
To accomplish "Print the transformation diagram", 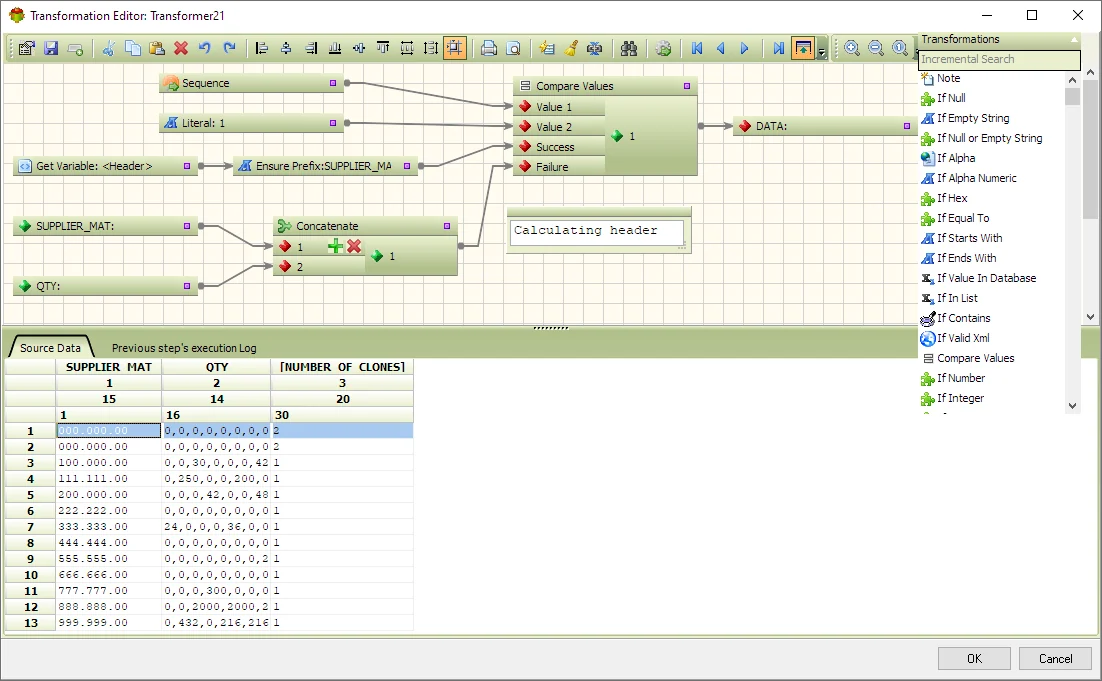I will click(489, 48).
